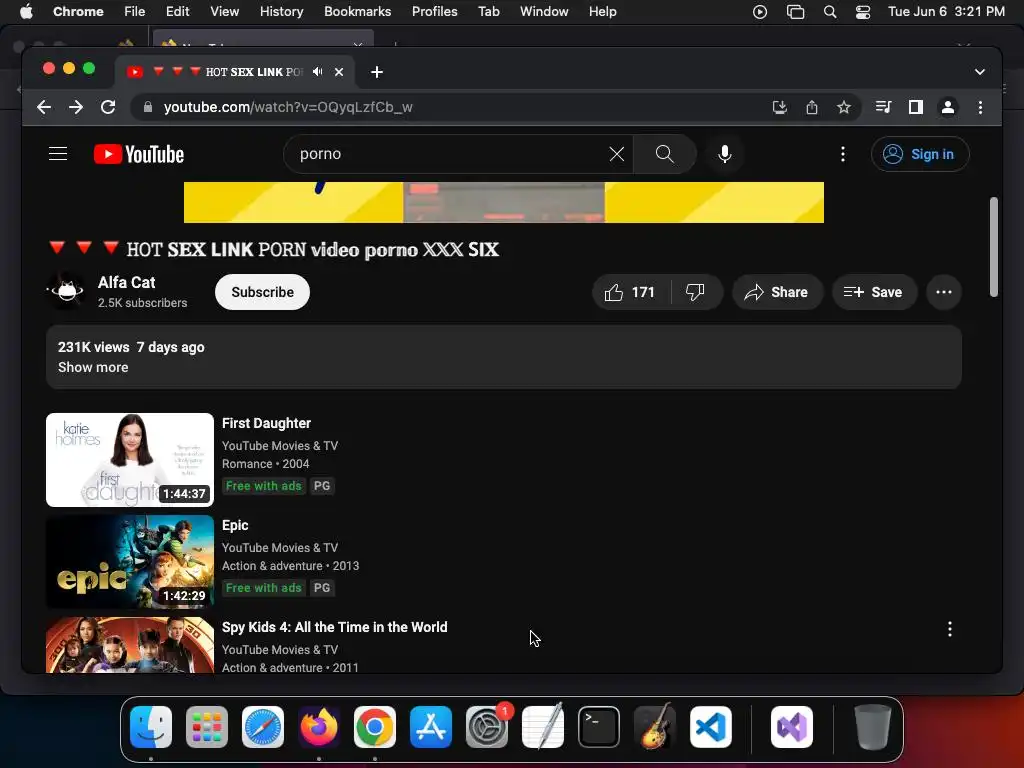Open the File menu

135,12
